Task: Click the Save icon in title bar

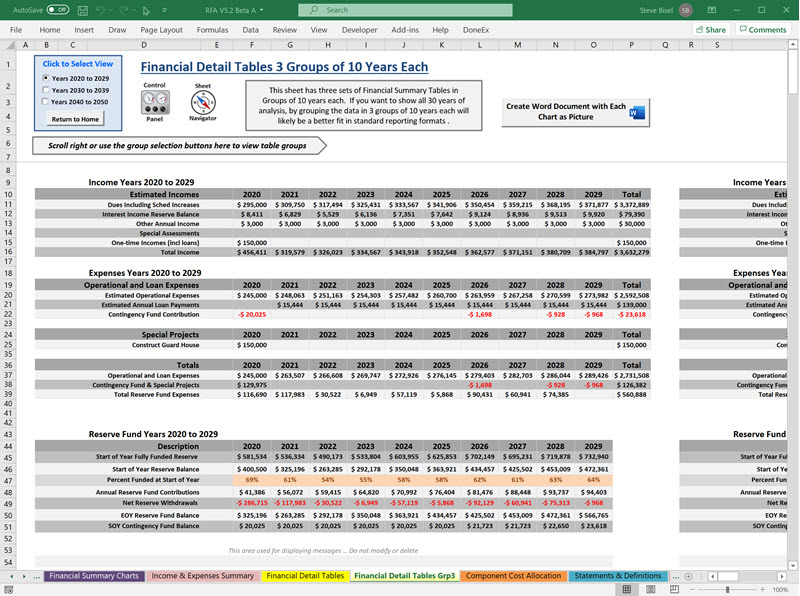Action: click(85, 10)
